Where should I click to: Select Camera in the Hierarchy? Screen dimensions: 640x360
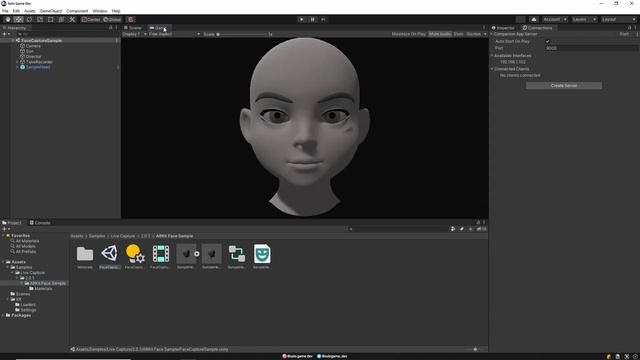coord(33,46)
